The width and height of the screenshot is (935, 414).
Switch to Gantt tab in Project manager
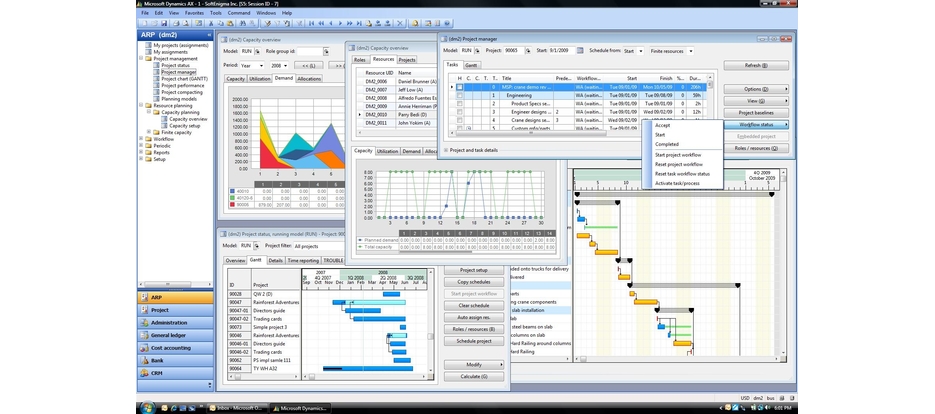[x=470, y=65]
